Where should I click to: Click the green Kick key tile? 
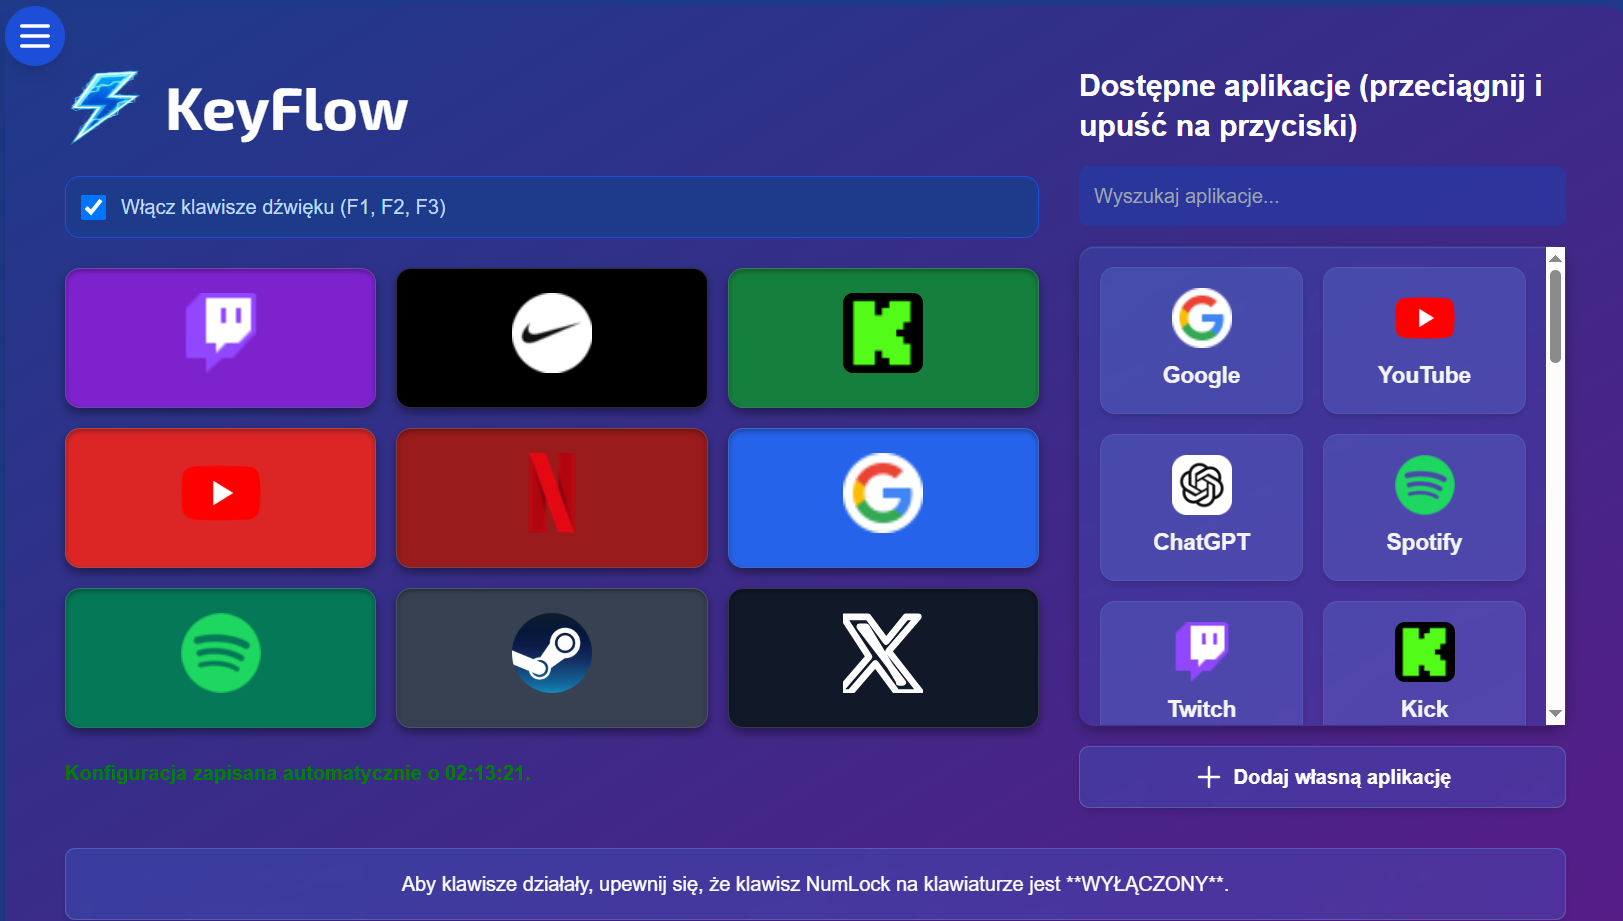(883, 338)
